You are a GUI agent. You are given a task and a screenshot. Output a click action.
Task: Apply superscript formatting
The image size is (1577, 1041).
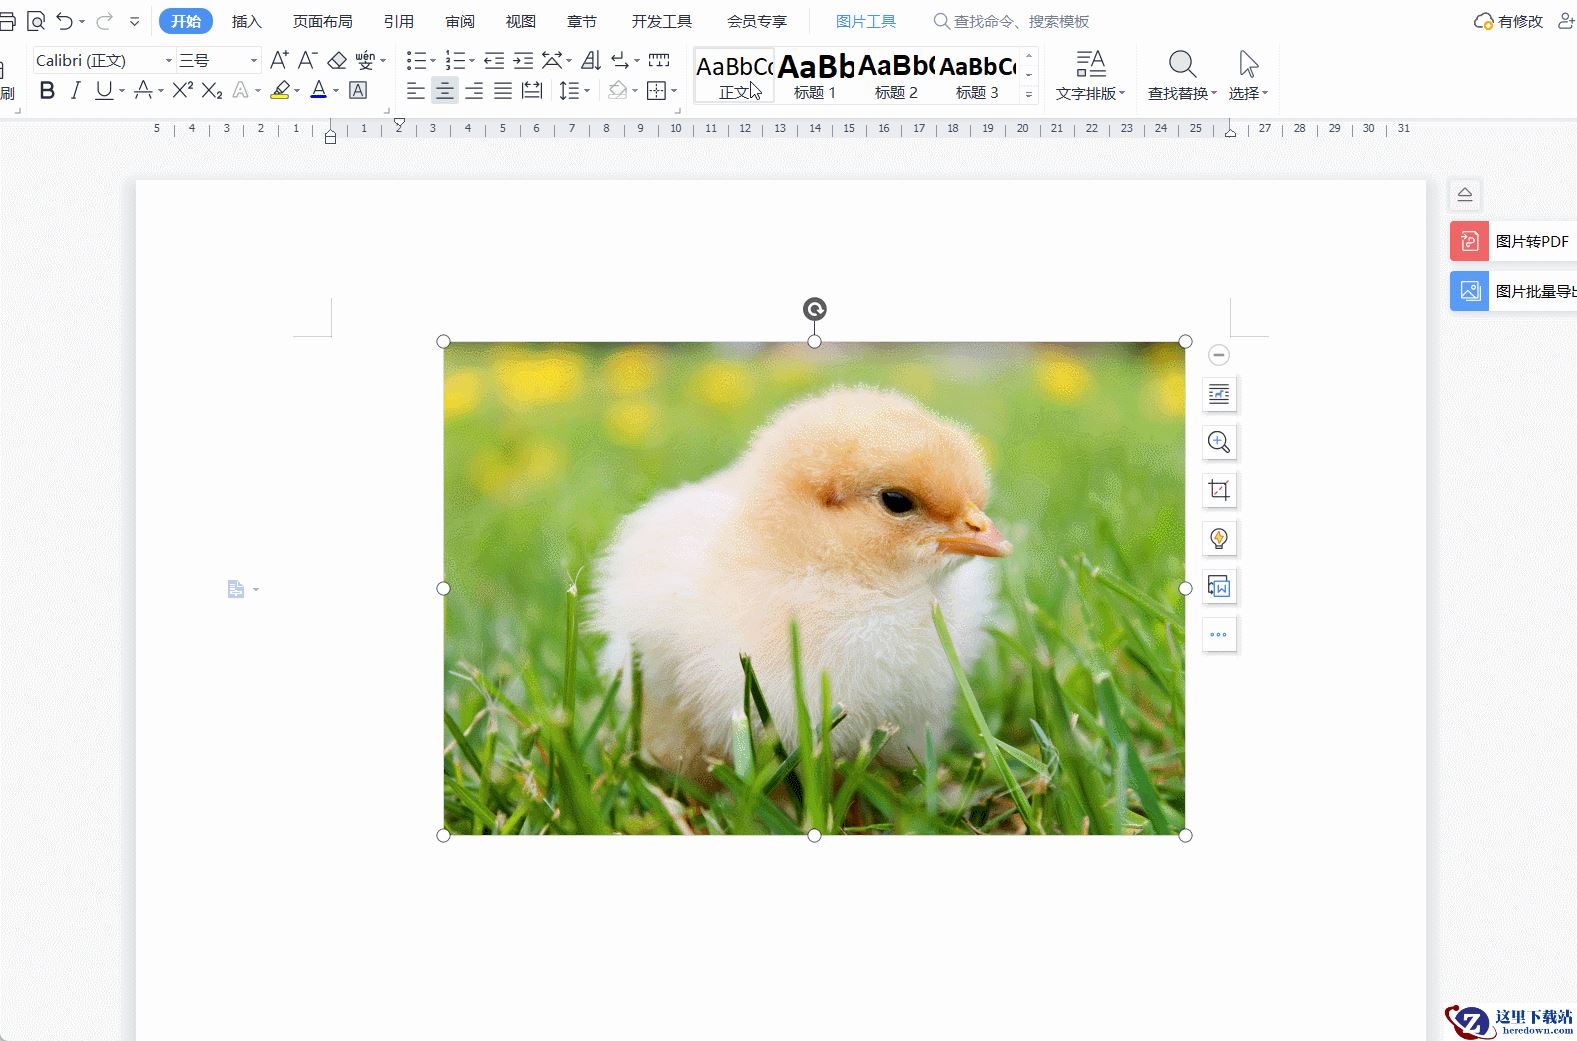(x=182, y=91)
